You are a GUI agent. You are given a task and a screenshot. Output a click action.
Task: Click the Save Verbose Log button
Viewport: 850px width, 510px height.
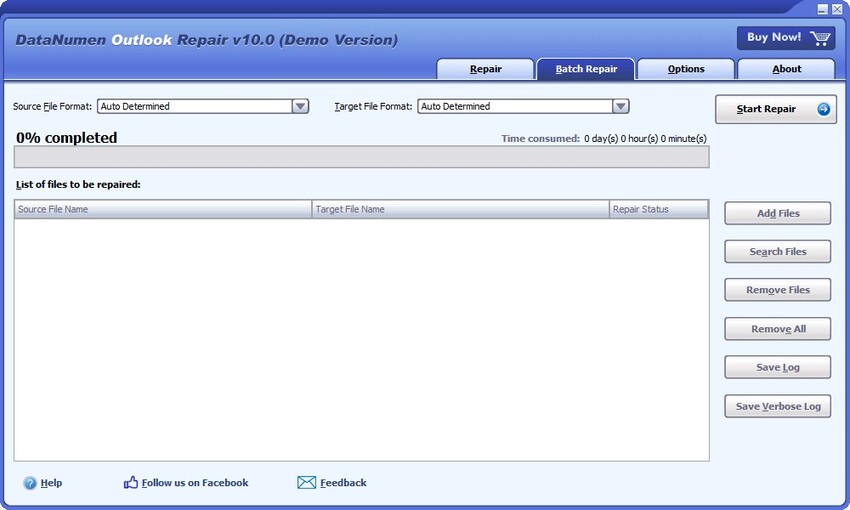point(777,406)
